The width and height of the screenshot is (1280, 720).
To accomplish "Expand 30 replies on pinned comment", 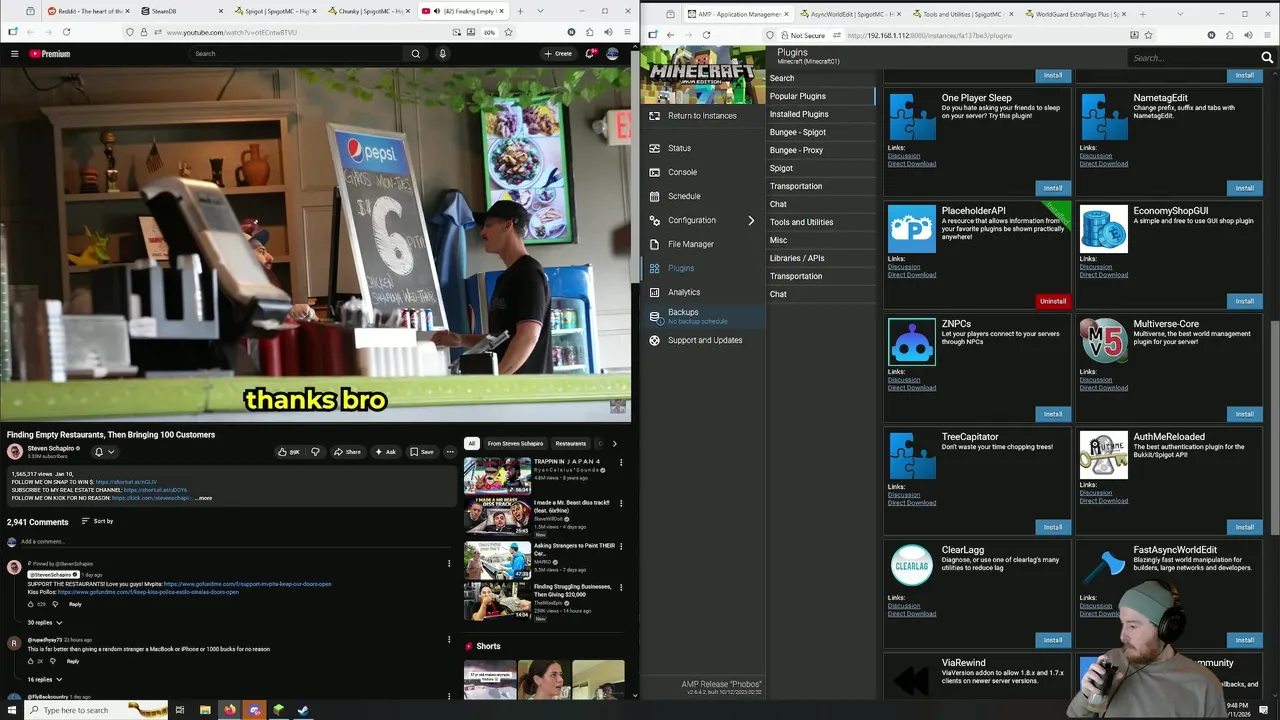I will click(45, 622).
